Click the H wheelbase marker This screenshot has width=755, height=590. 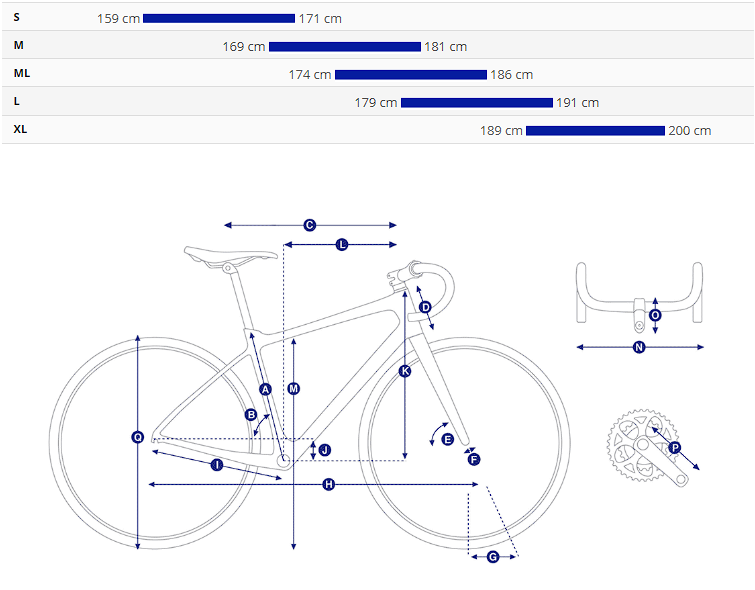(328, 485)
